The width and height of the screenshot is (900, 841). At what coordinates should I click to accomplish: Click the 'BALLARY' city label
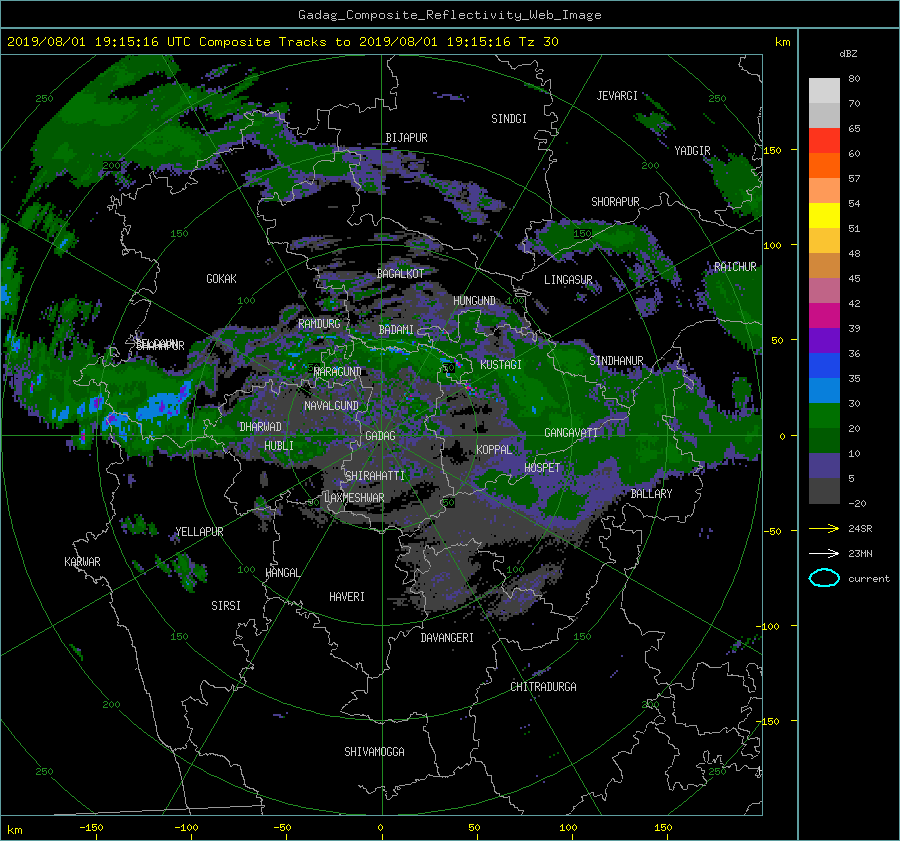(651, 494)
